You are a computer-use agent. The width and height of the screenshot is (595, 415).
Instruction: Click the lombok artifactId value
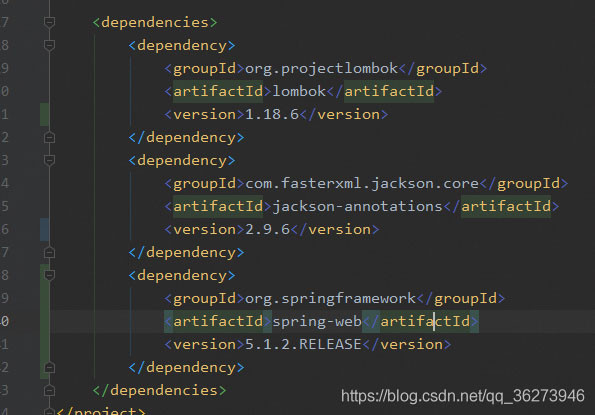tap(299, 91)
